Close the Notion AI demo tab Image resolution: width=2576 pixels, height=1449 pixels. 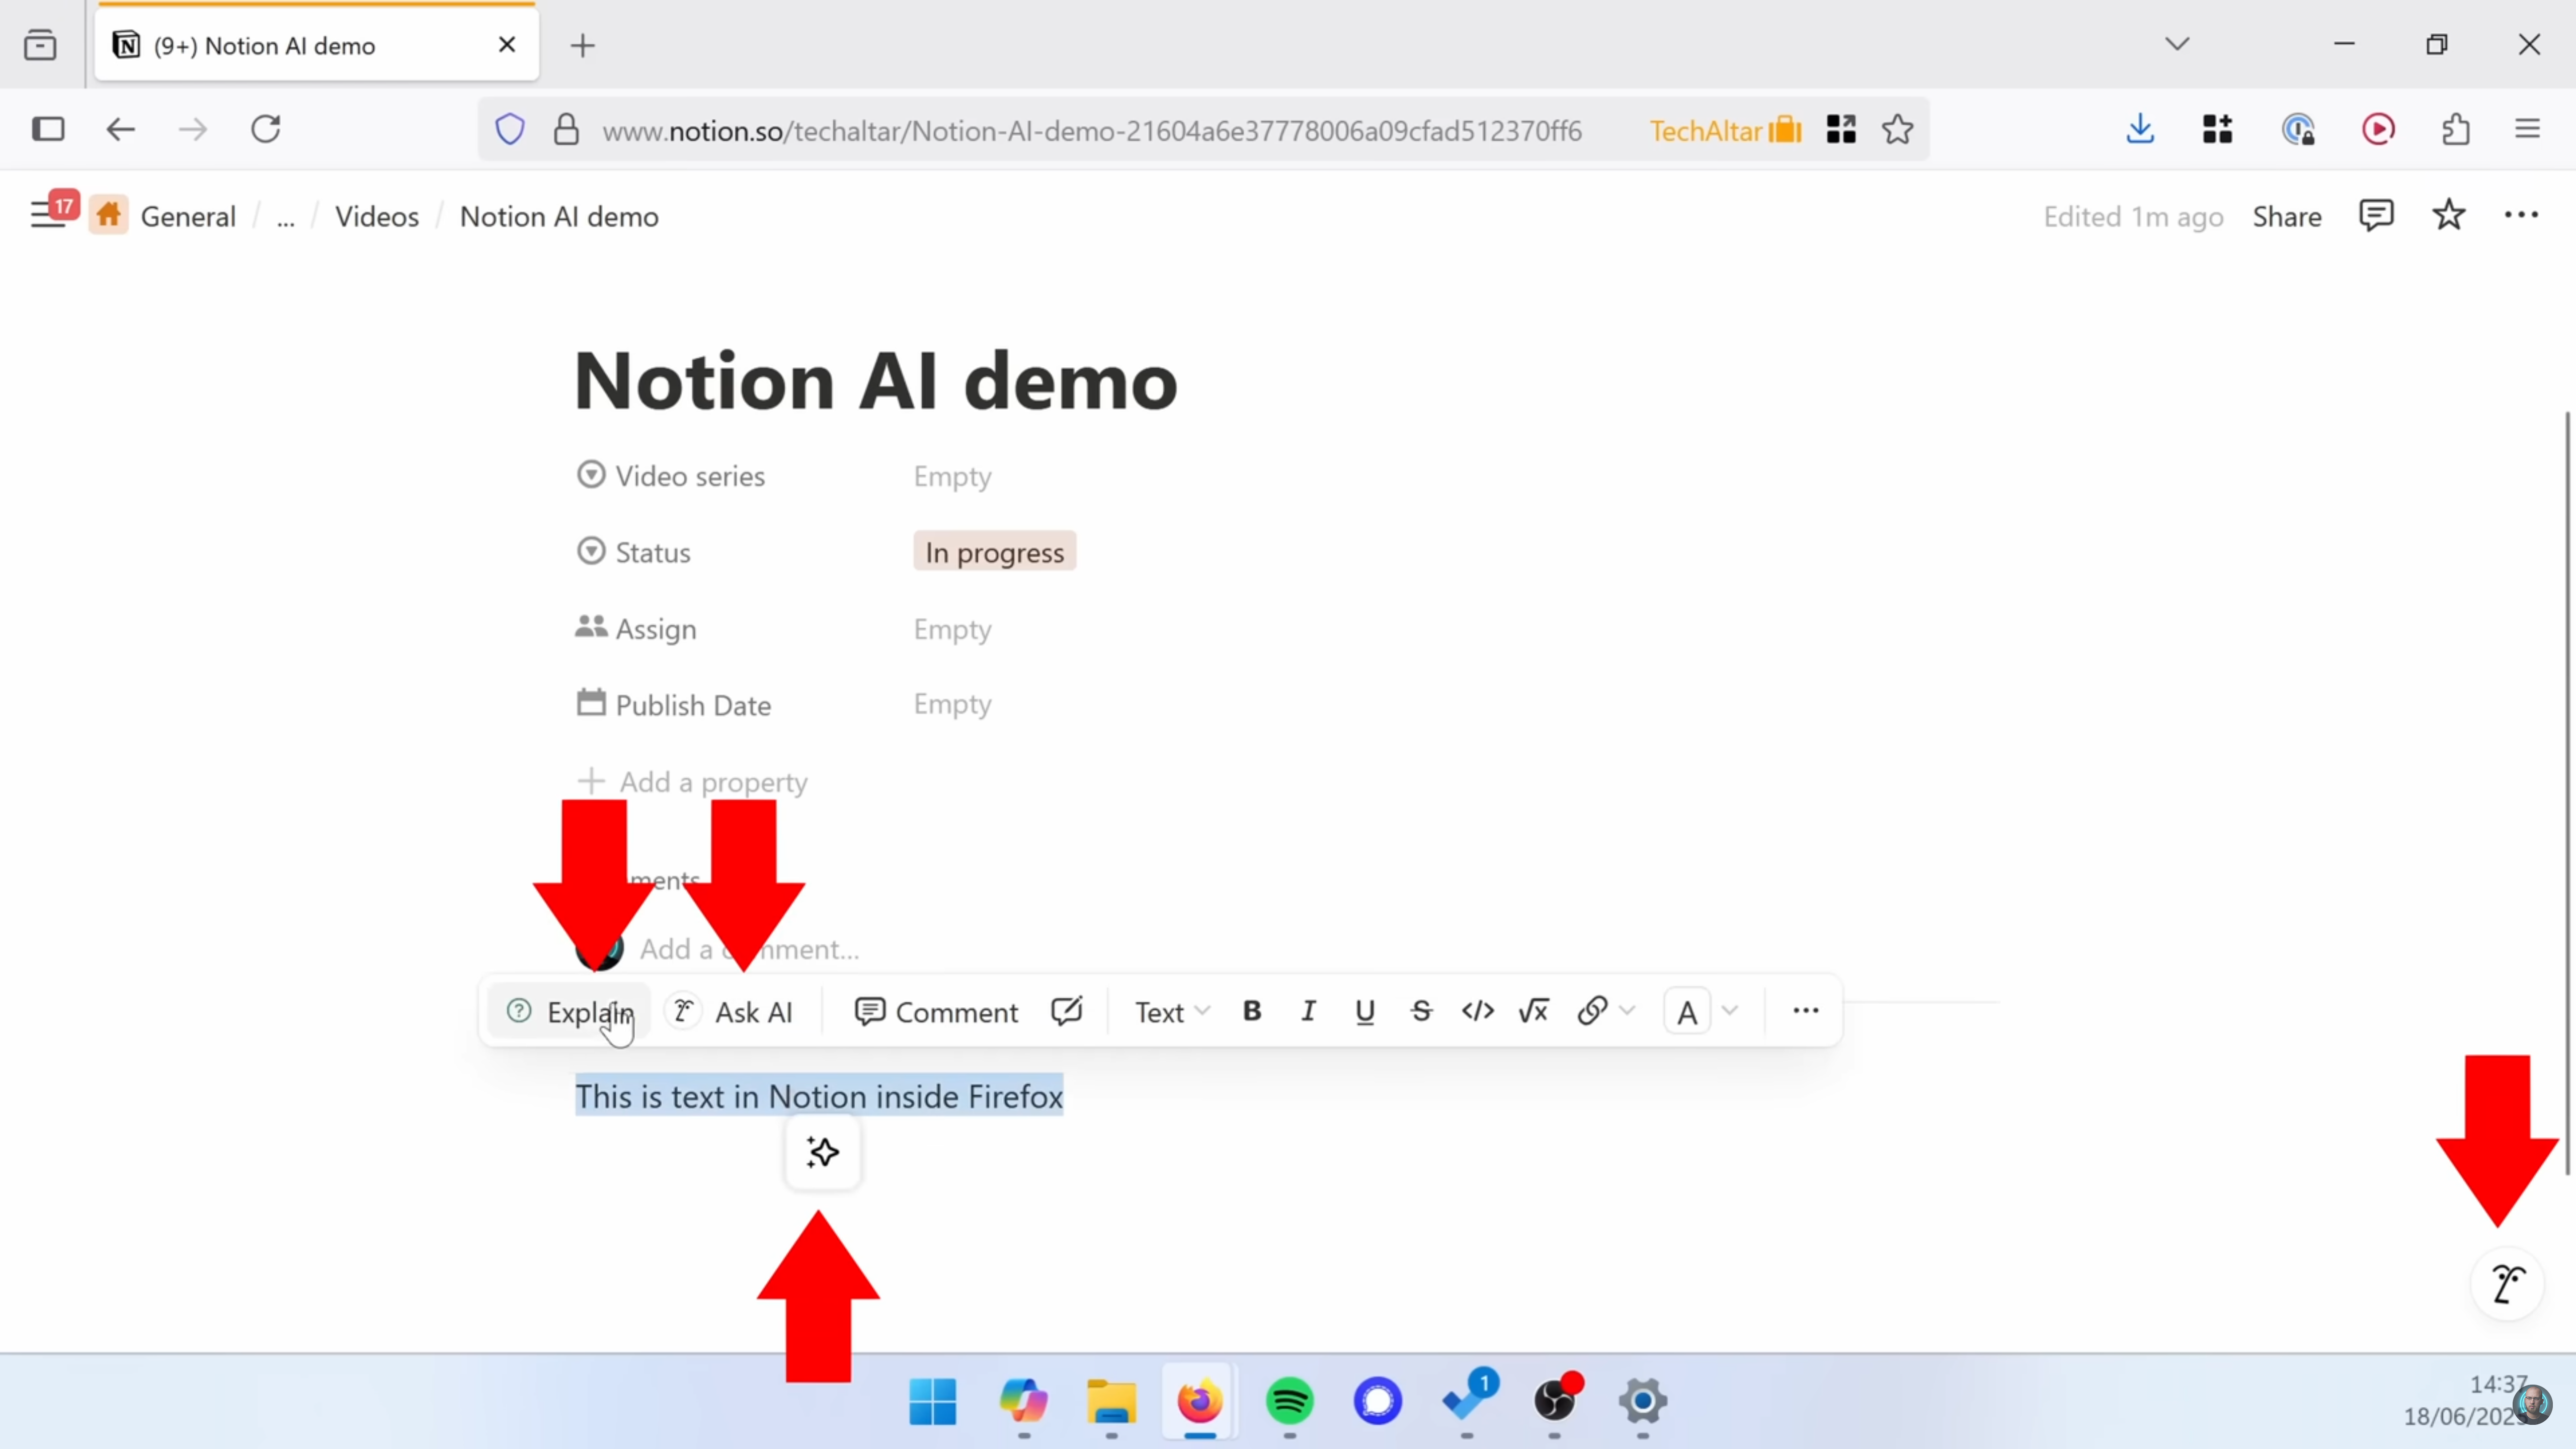(507, 45)
